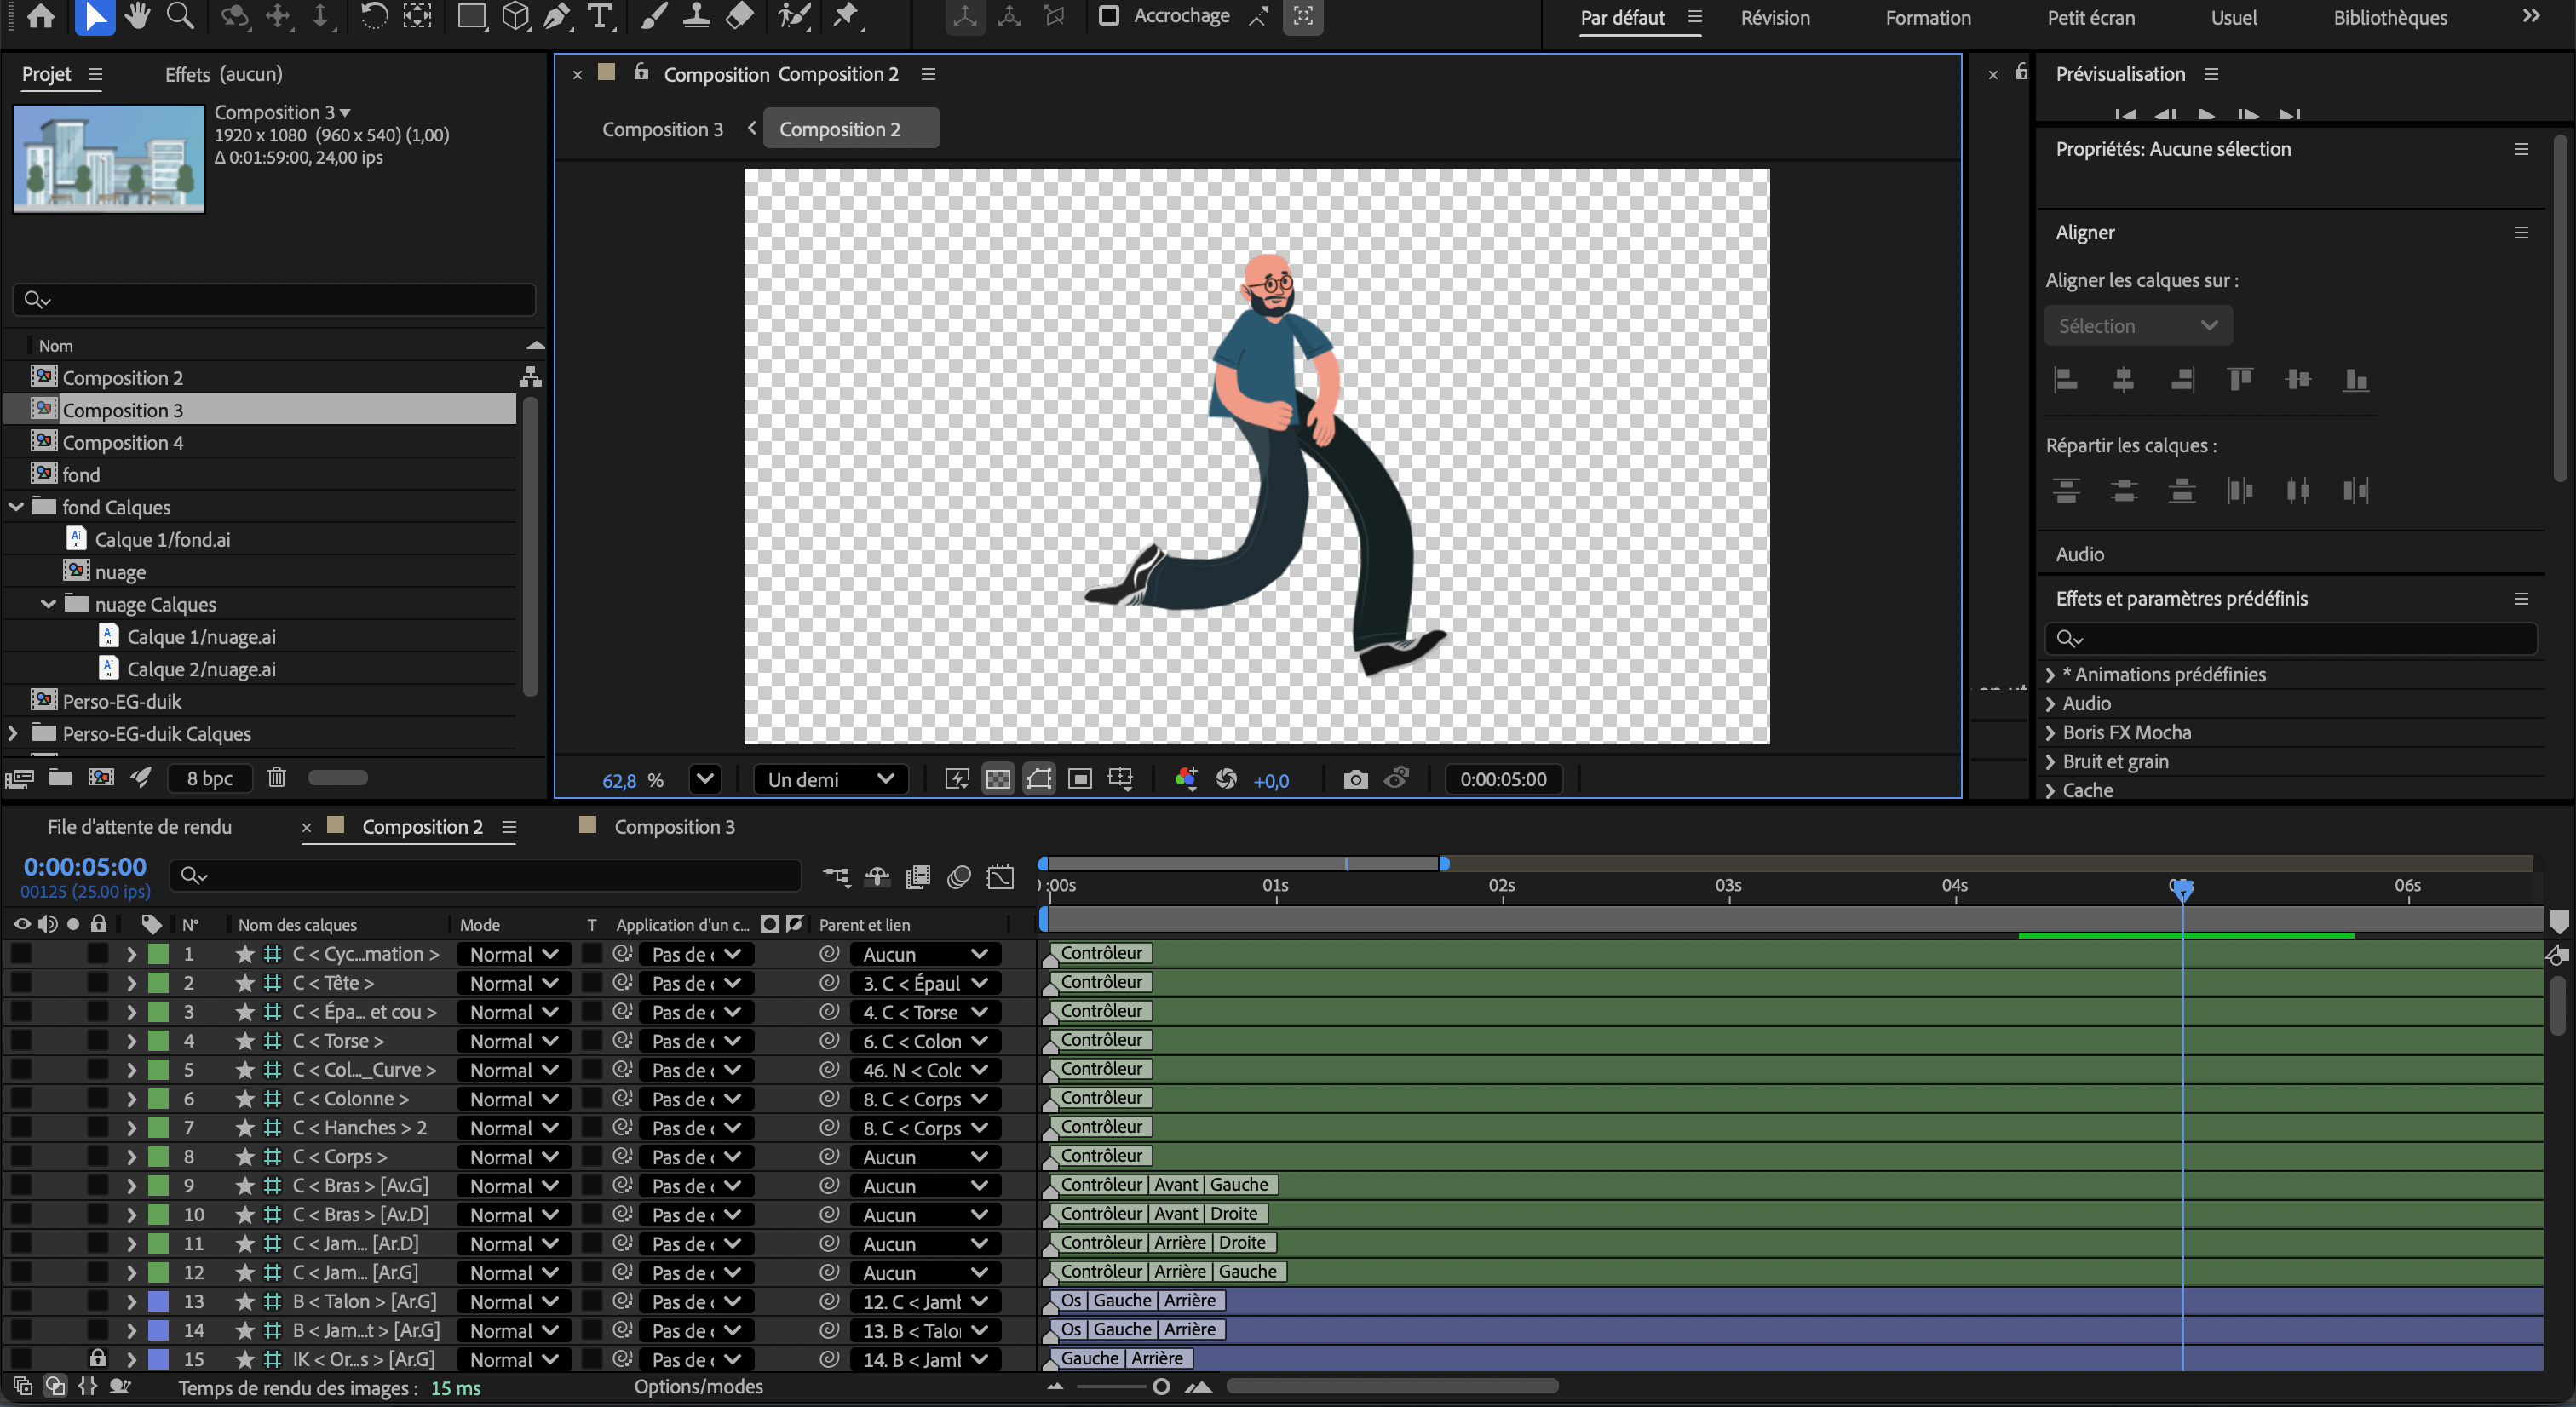Toggle motion blur switch in timeline header
The height and width of the screenshot is (1407, 2576).
click(958, 877)
